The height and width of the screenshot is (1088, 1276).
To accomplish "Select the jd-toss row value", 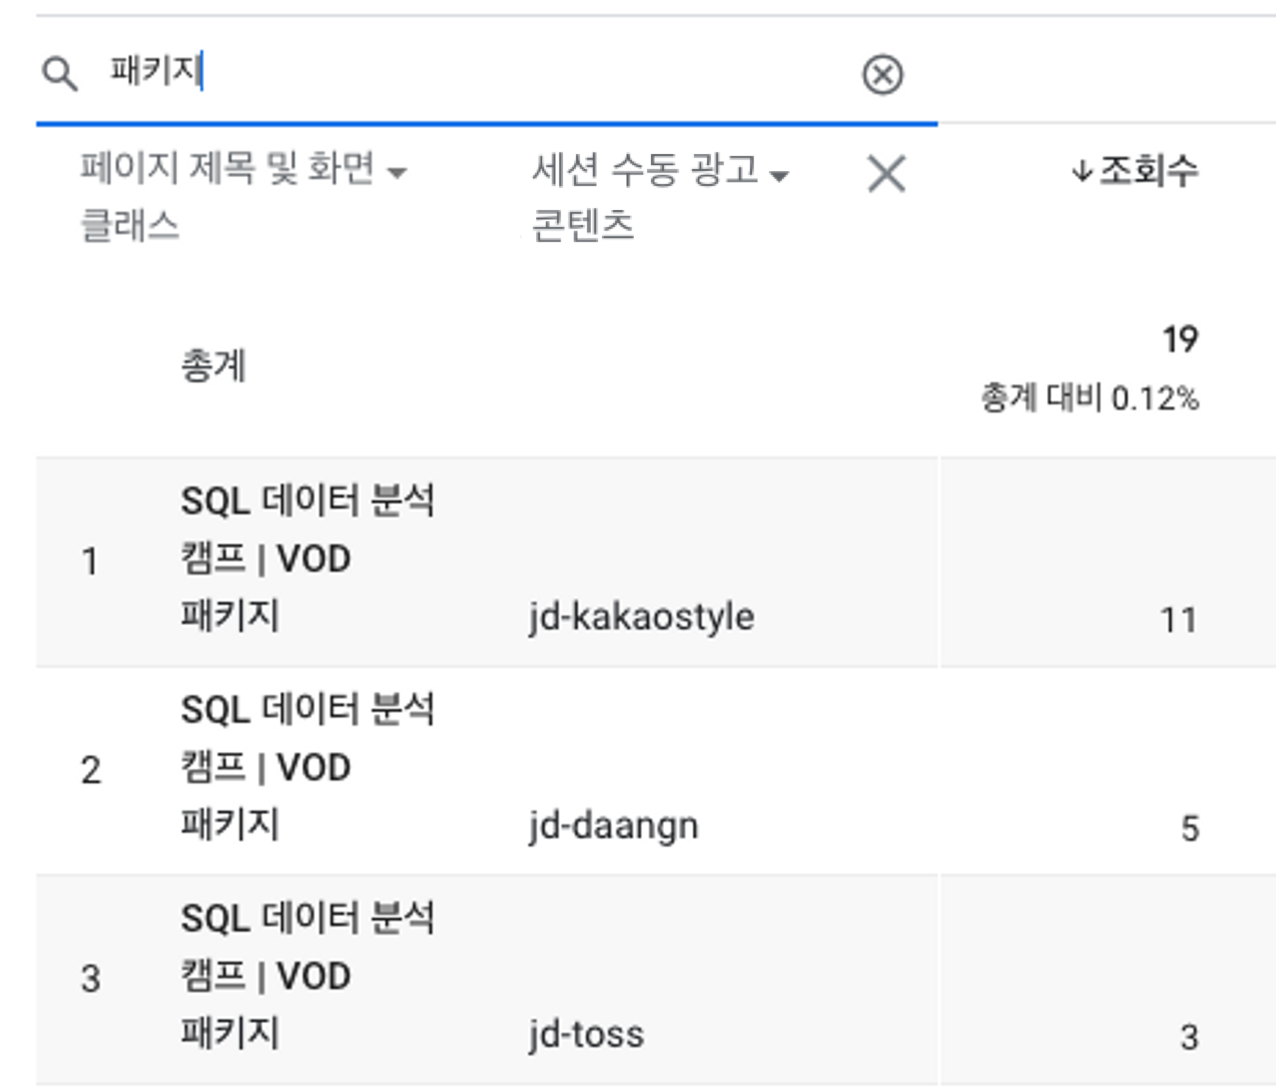I will (x=586, y=1034).
